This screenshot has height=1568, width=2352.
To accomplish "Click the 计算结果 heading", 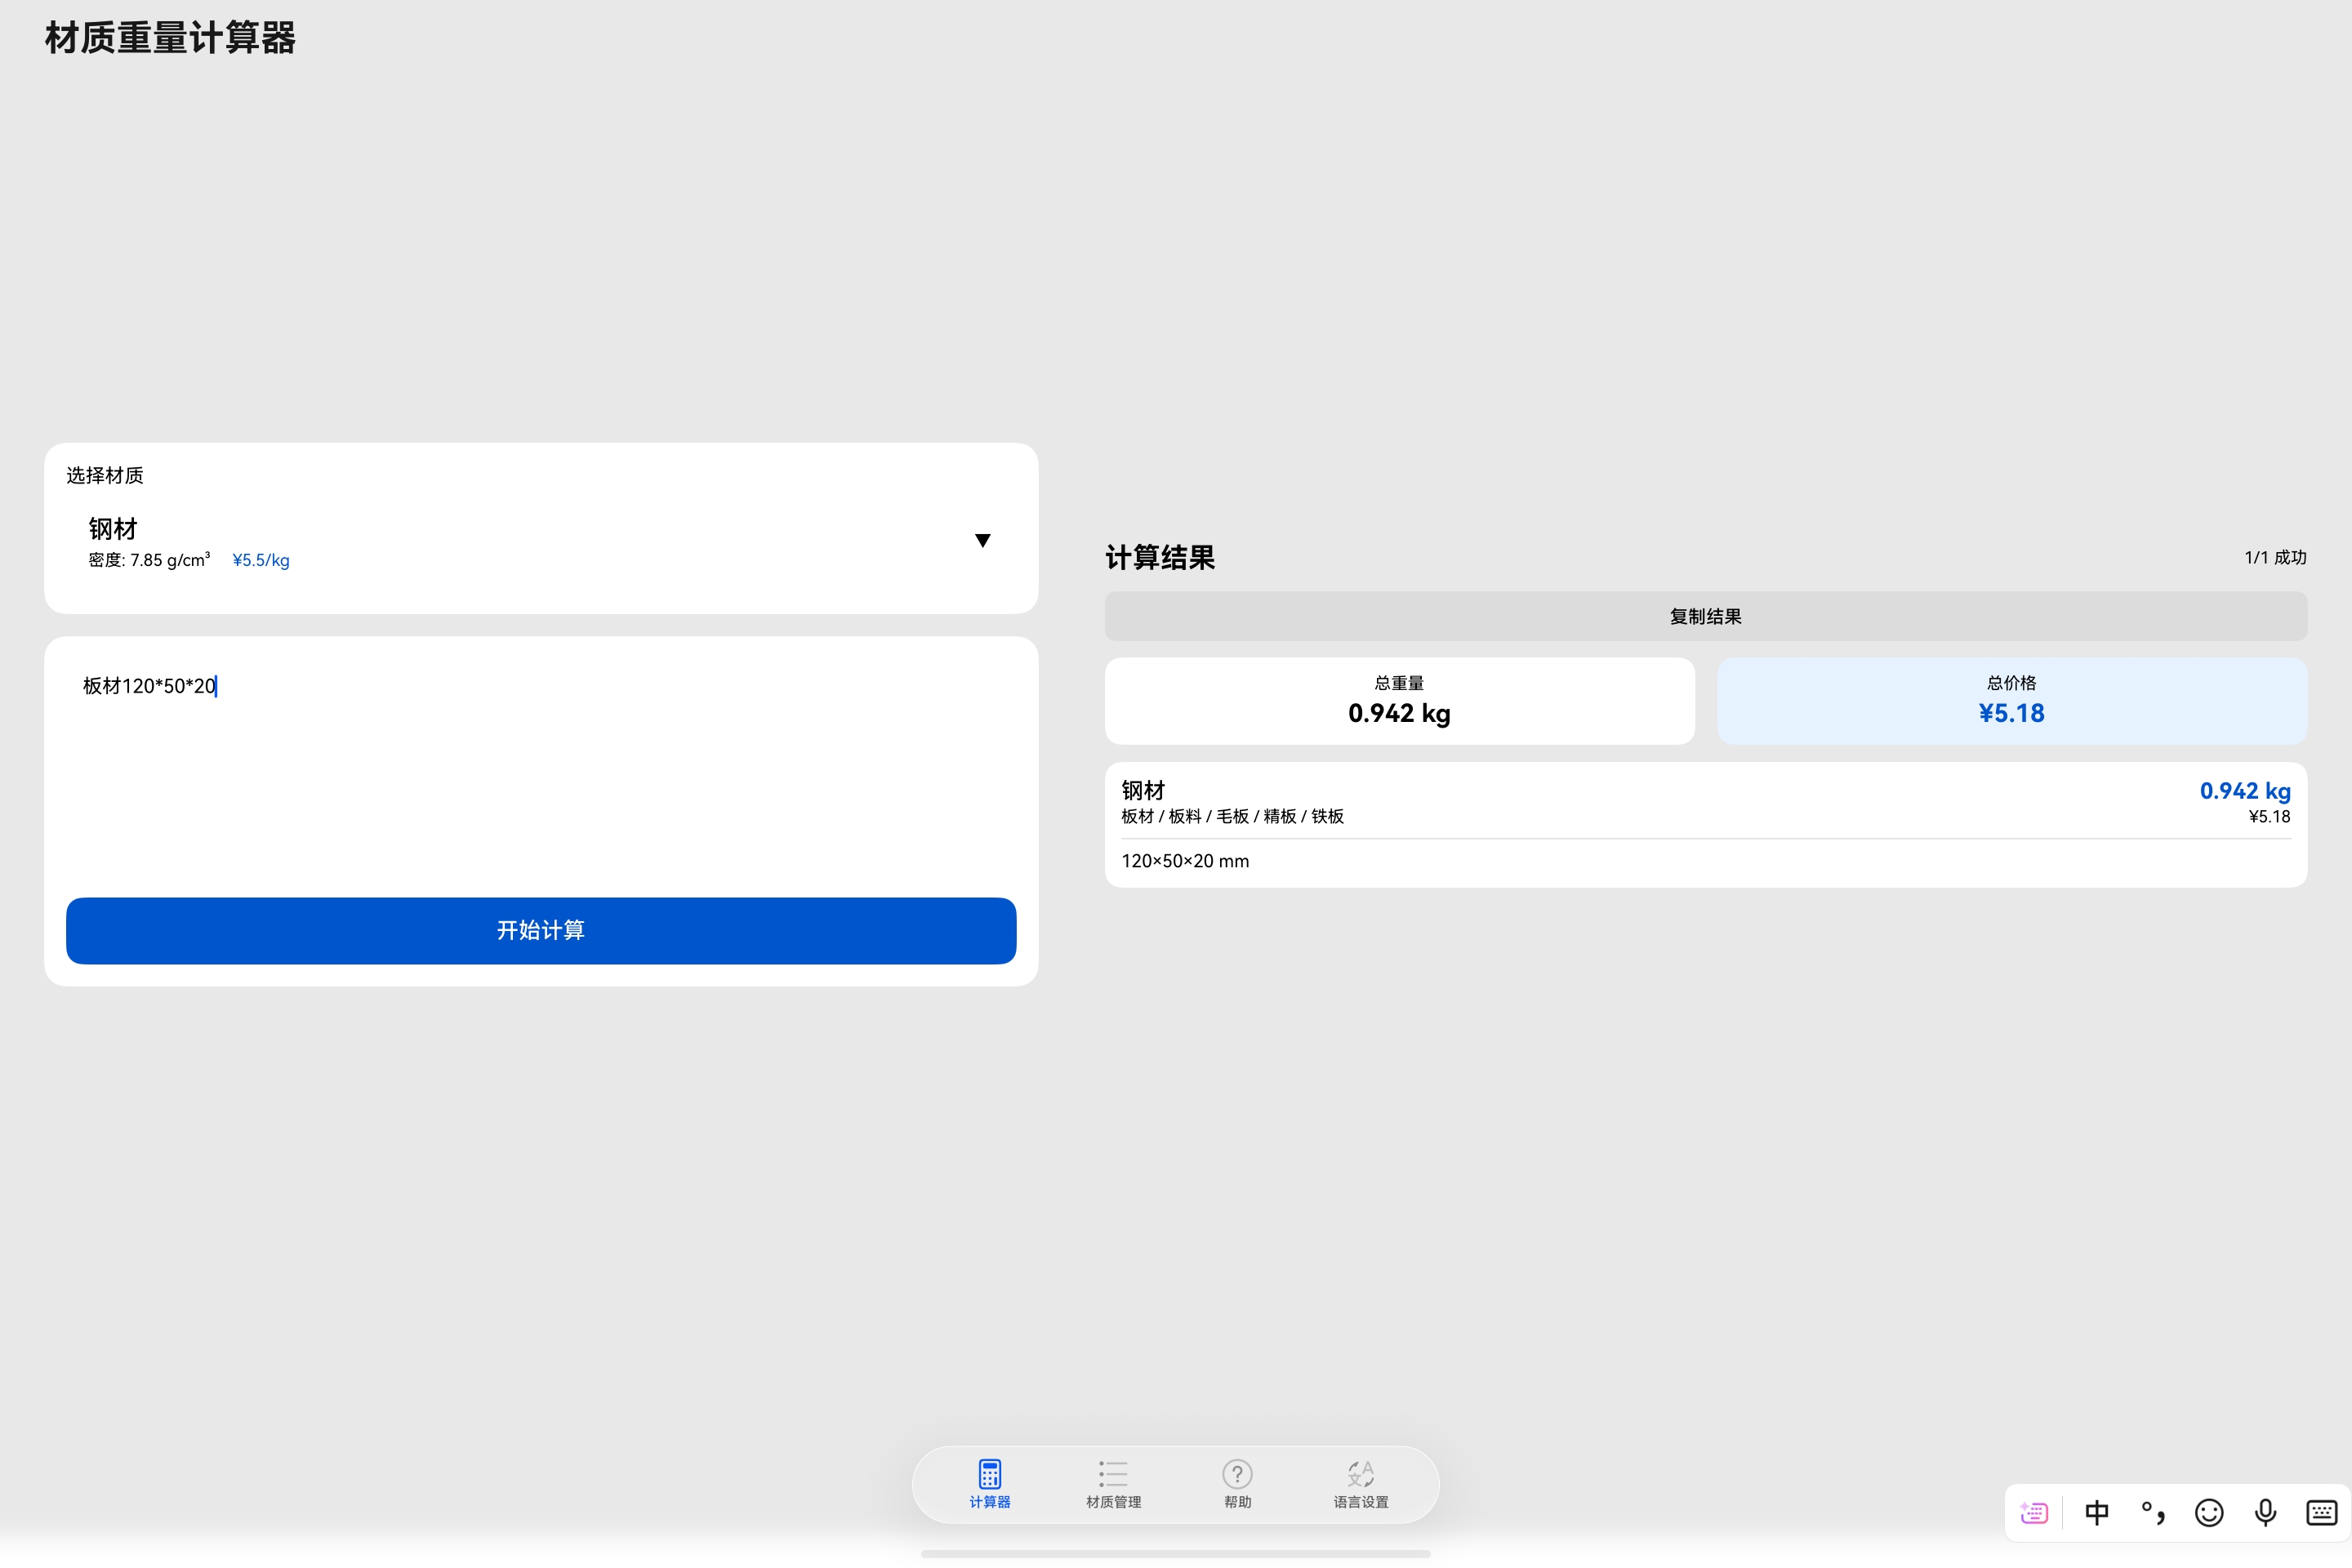I will (x=1160, y=557).
